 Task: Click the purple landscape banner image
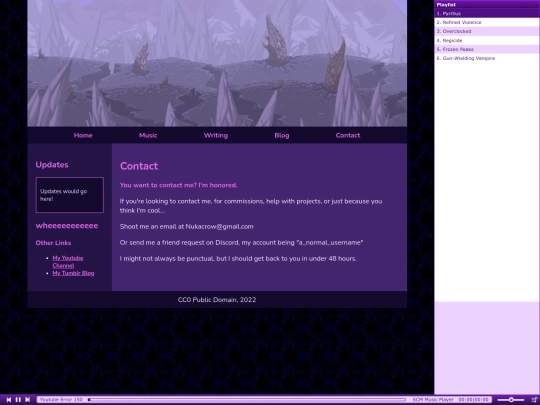[217, 63]
